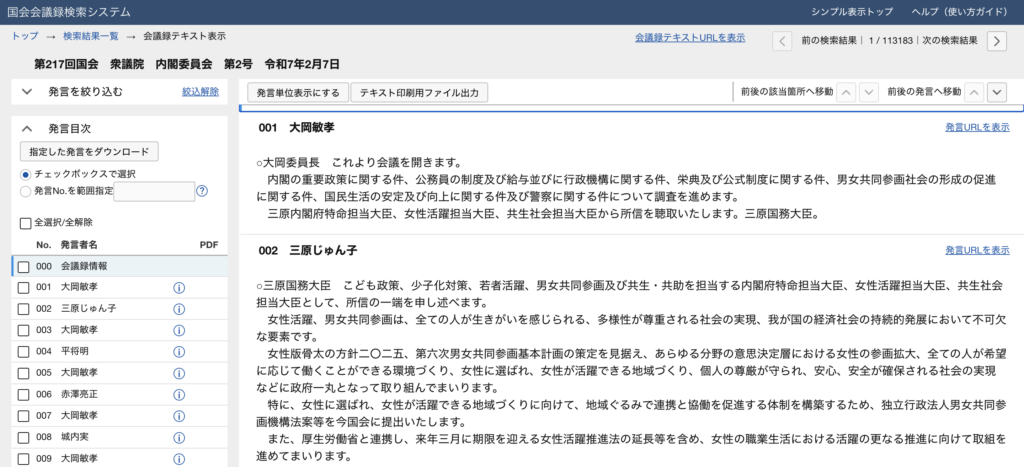The image size is (1024, 467).
Task: Click the PDF info icon for 002 三原じゅん子
Action: [x=180, y=308]
